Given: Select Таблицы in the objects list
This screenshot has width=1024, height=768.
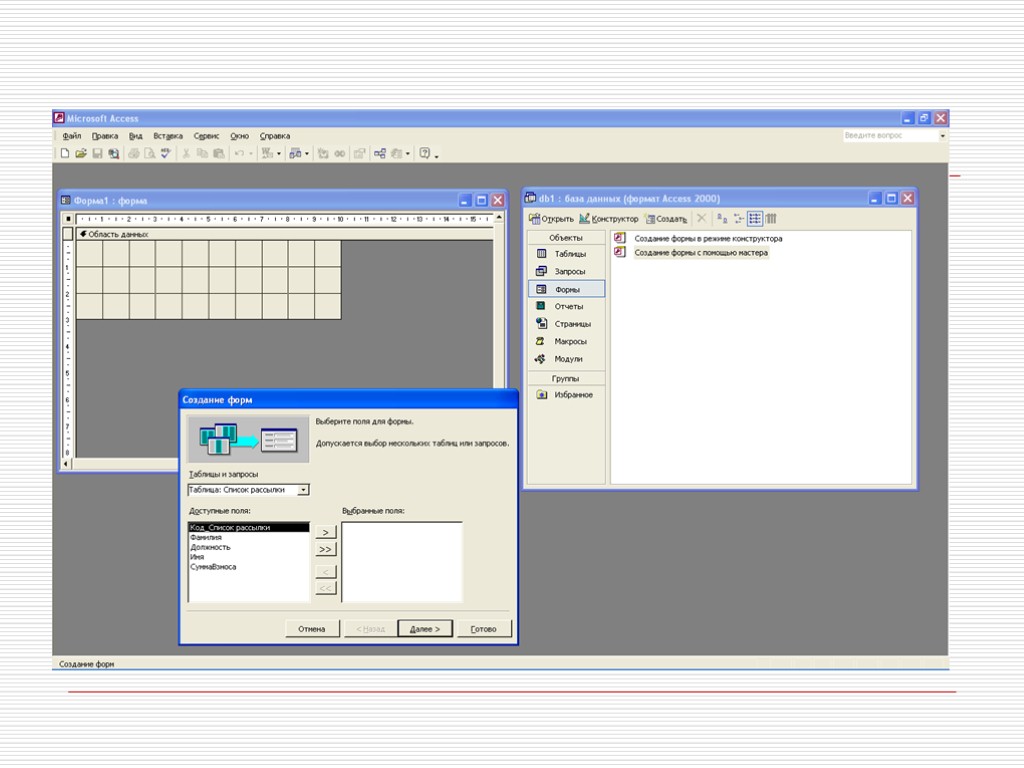Looking at the screenshot, I should 566,254.
